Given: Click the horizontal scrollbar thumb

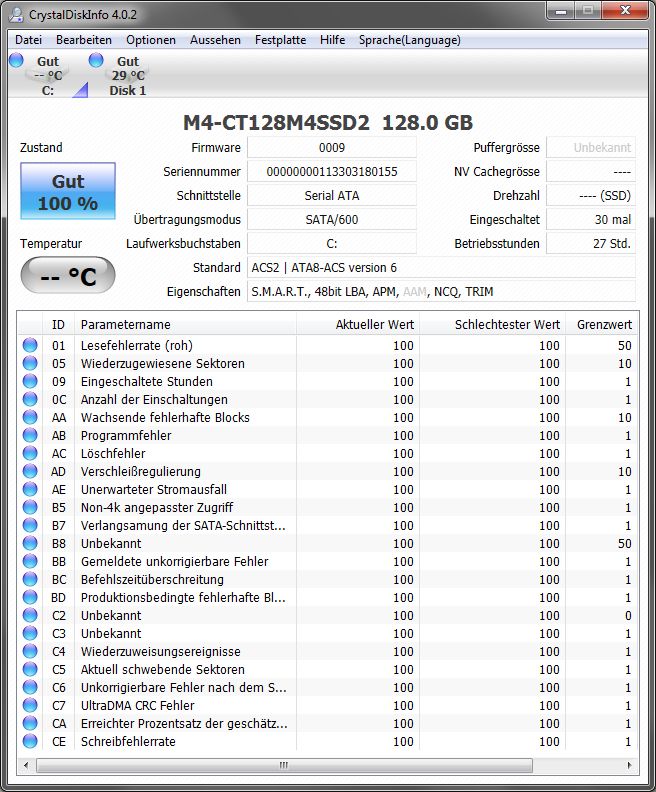Looking at the screenshot, I should tap(284, 765).
